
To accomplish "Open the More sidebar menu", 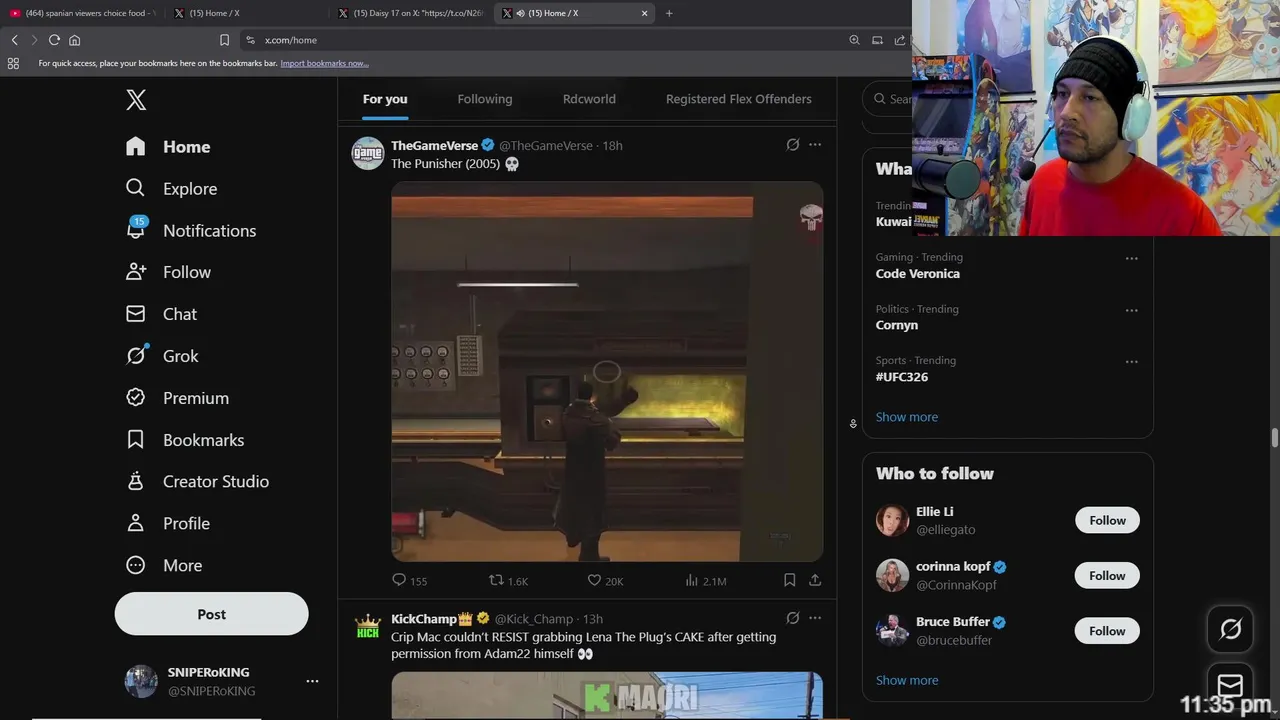I will click(164, 565).
